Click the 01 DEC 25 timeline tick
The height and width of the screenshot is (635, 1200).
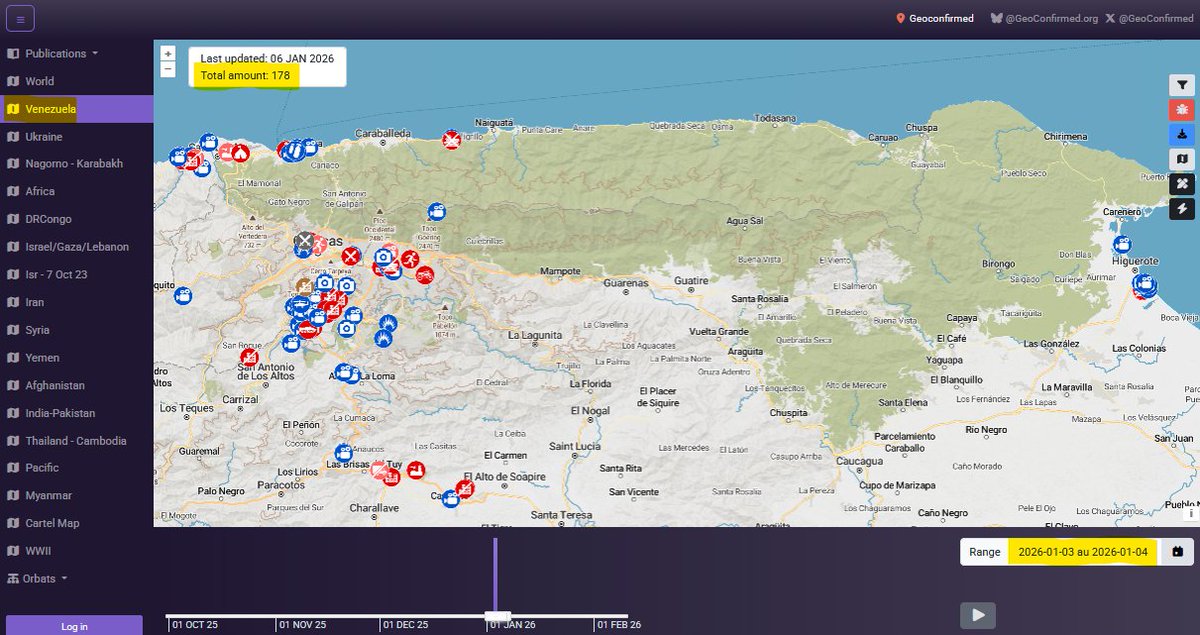click(405, 625)
